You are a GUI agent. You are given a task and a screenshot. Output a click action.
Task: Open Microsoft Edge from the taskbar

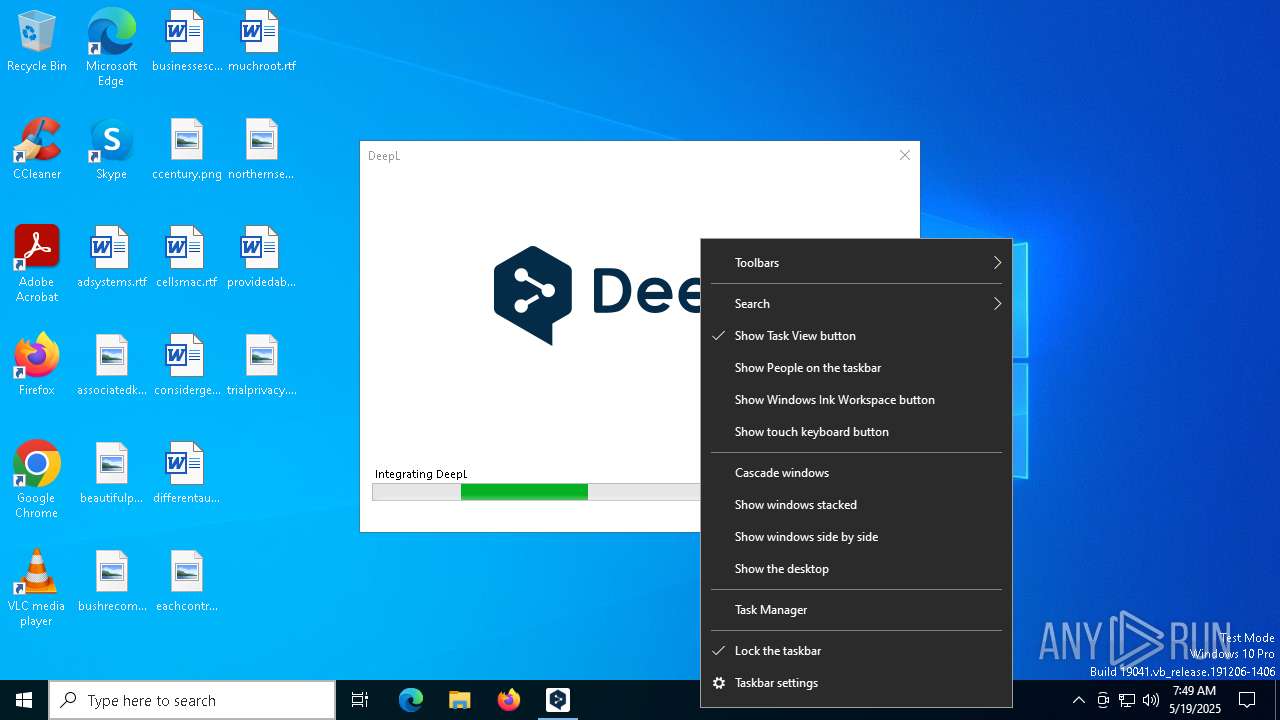(x=411, y=700)
